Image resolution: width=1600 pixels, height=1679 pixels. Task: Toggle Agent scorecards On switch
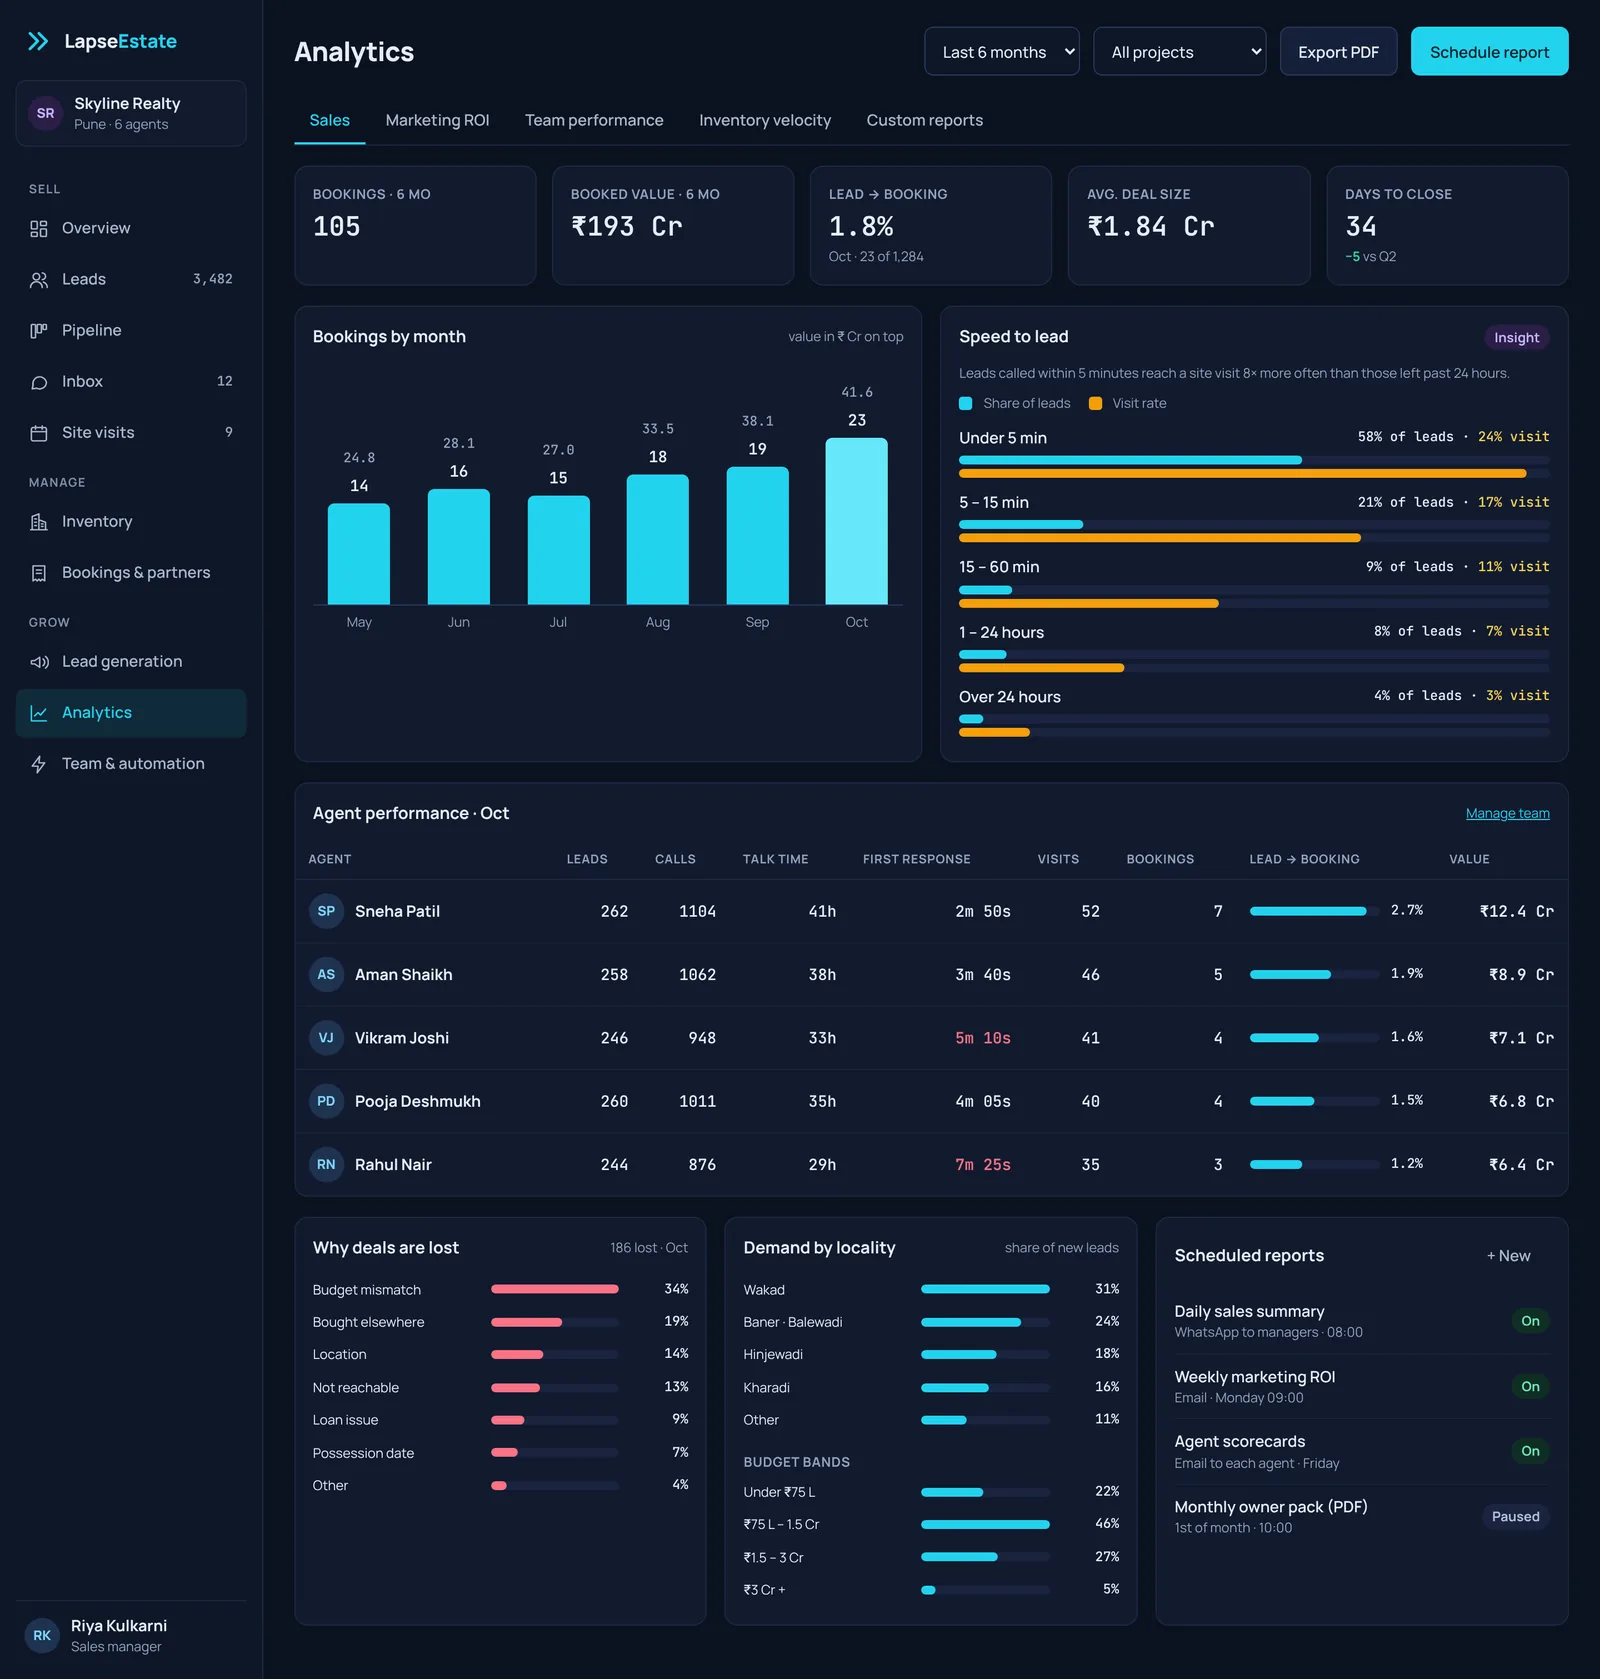tap(1530, 1451)
